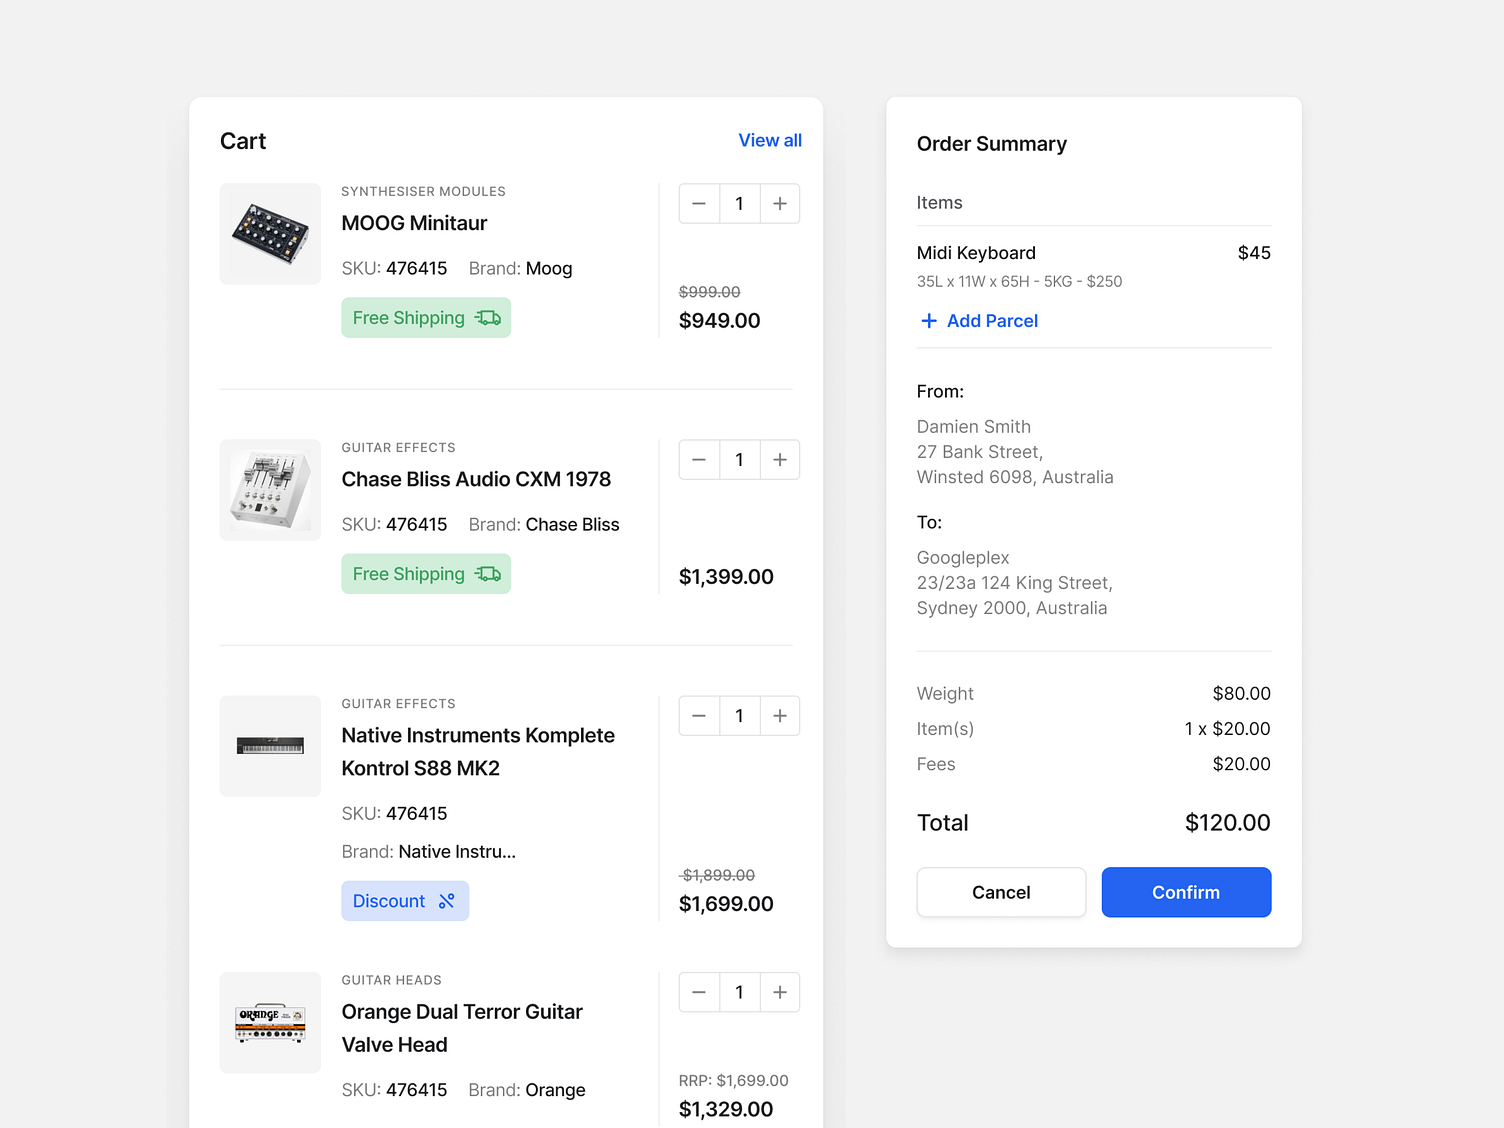This screenshot has height=1128, width=1504.
Task: Click the Sydney 2000, Australia address line
Action: (1011, 608)
